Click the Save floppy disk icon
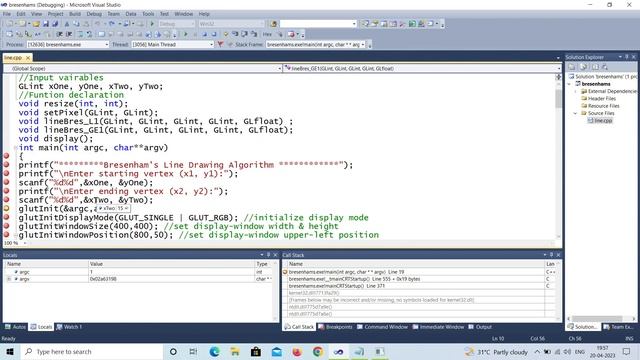The width and height of the screenshot is (640, 360). (x=46, y=24)
